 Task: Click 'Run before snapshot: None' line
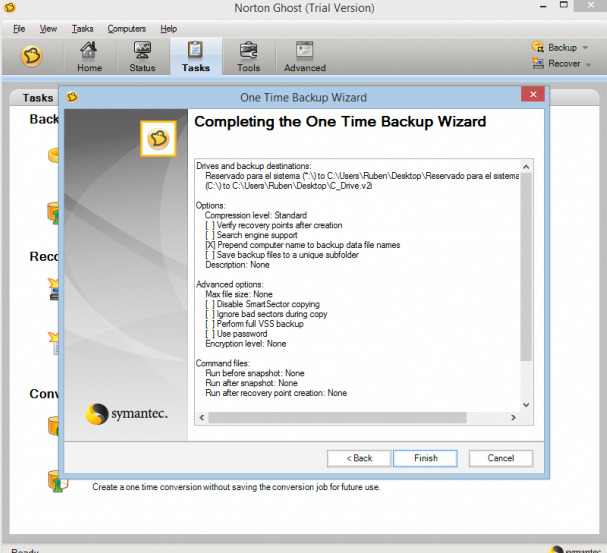(255, 373)
